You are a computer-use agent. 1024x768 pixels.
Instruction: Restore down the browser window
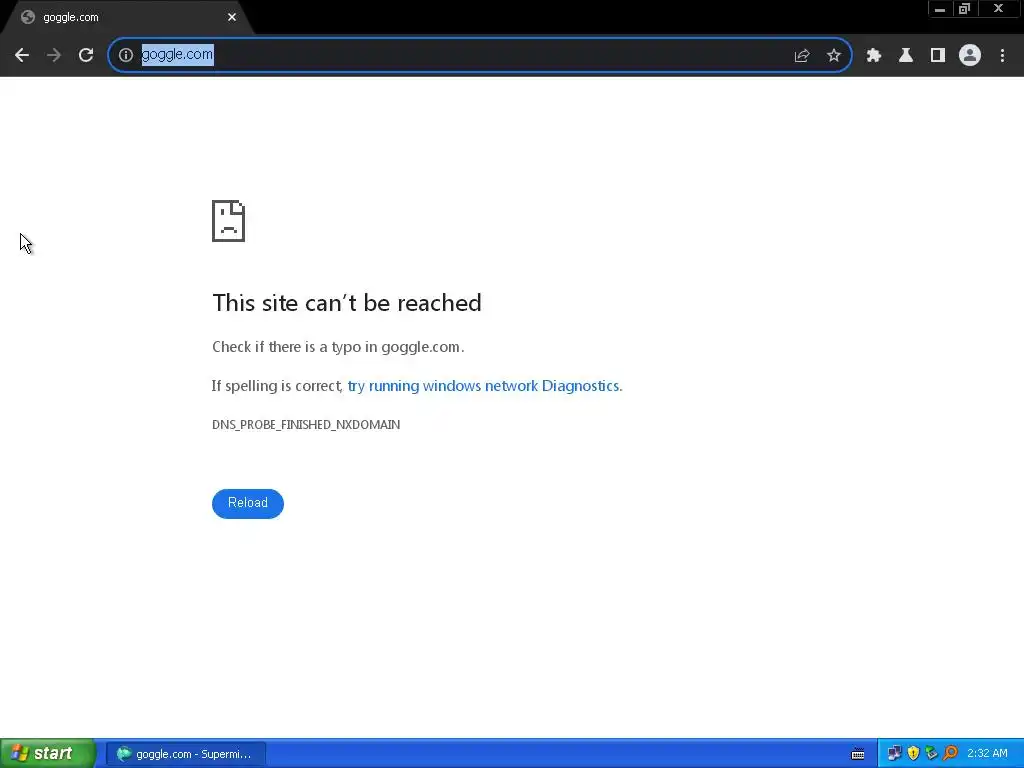coord(964,9)
